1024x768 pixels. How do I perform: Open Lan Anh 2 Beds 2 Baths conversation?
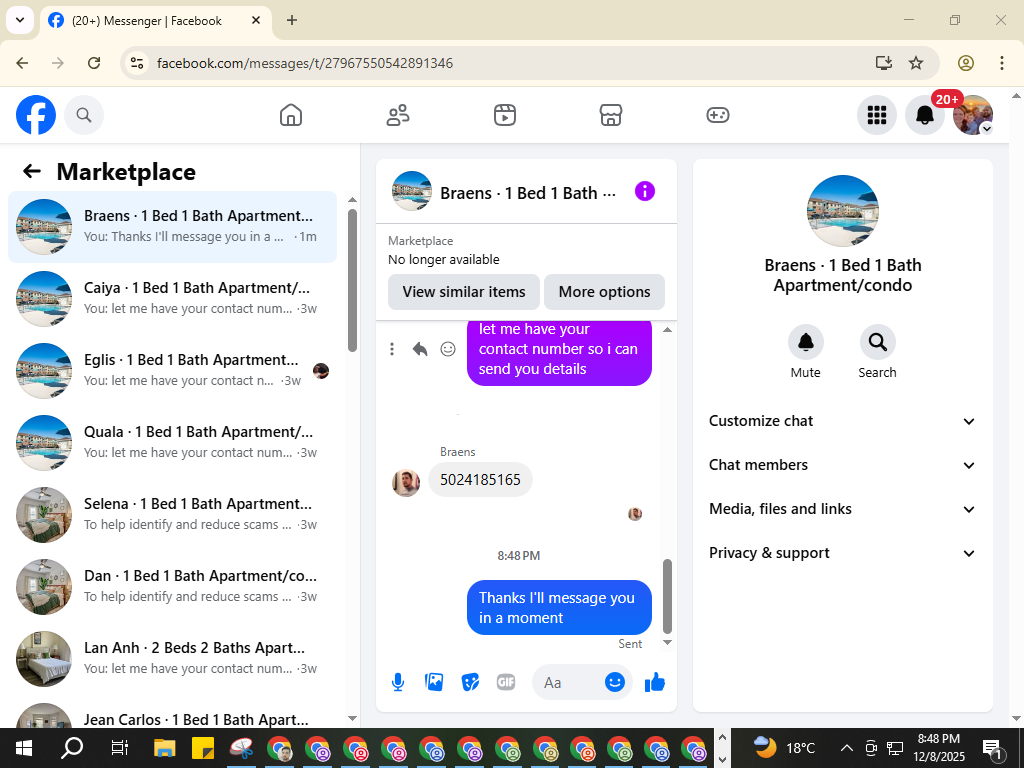point(172,658)
